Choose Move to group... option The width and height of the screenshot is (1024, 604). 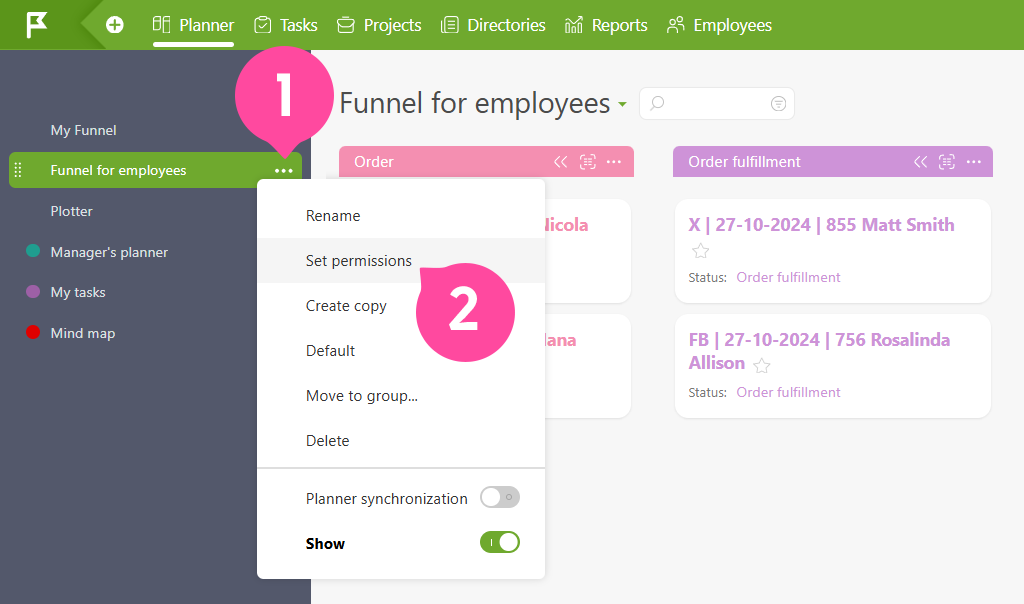[x=401, y=396]
